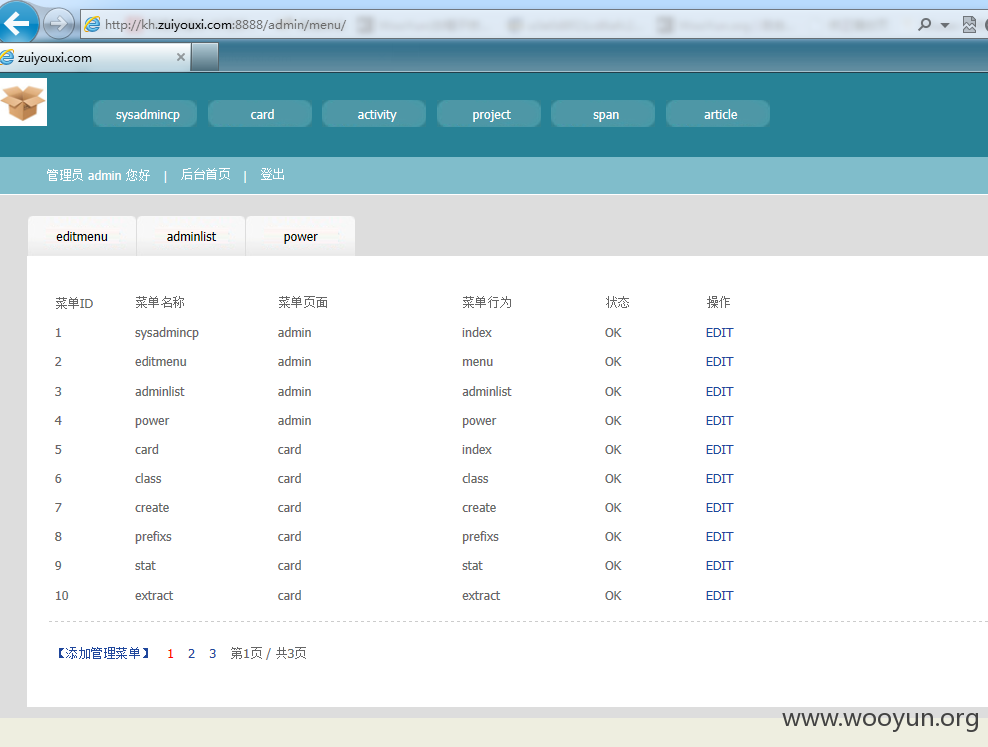Screen dimensions: 988x747
Task: Switch to the power tab
Action: 301,236
